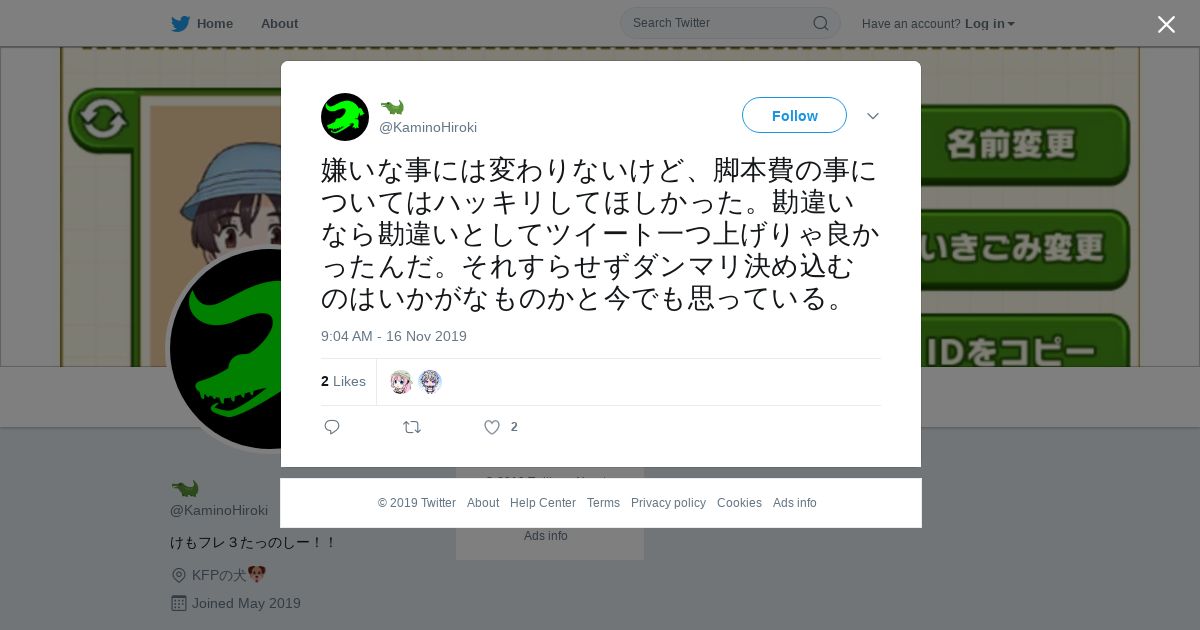1200x630 pixels.
Task: Open the About page in top nav
Action: tap(279, 23)
